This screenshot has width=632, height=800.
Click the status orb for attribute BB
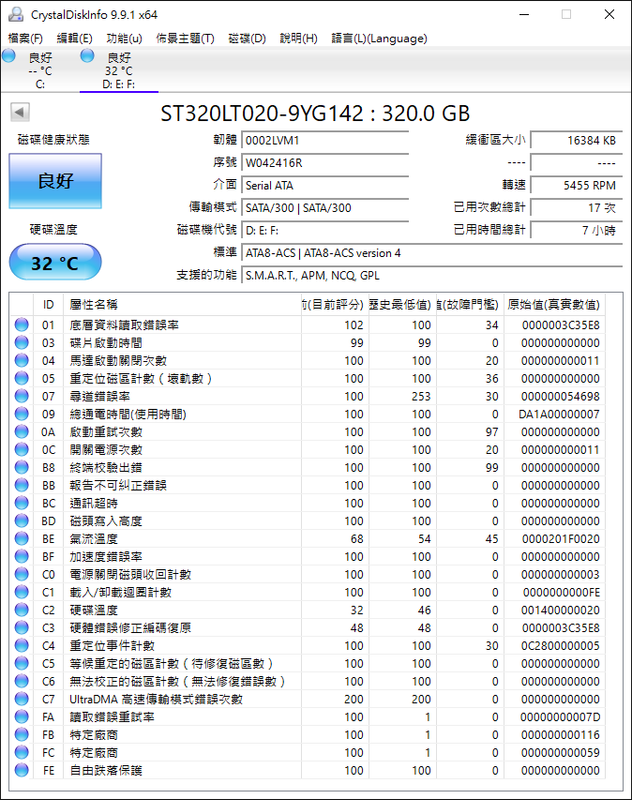22,485
